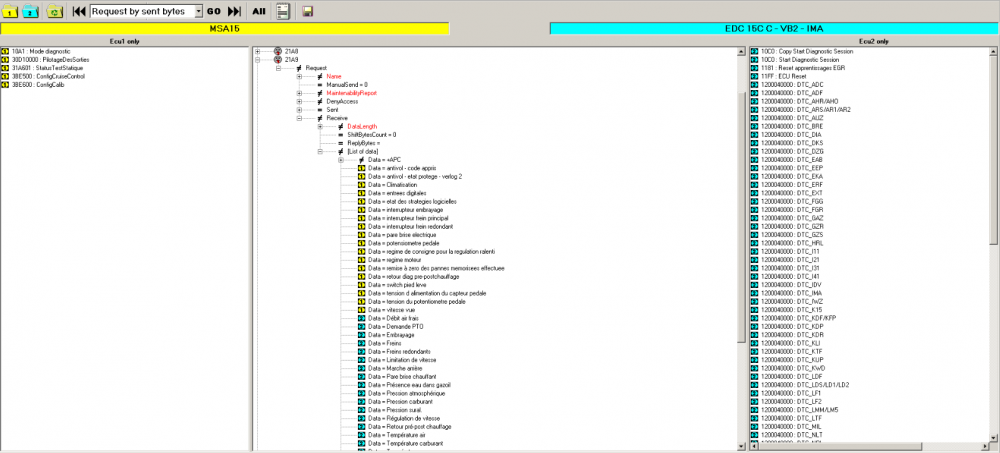1000x453 pixels.
Task: Click yellow icon beside 10A1 : Mode diagnostic
Action: tap(6, 51)
